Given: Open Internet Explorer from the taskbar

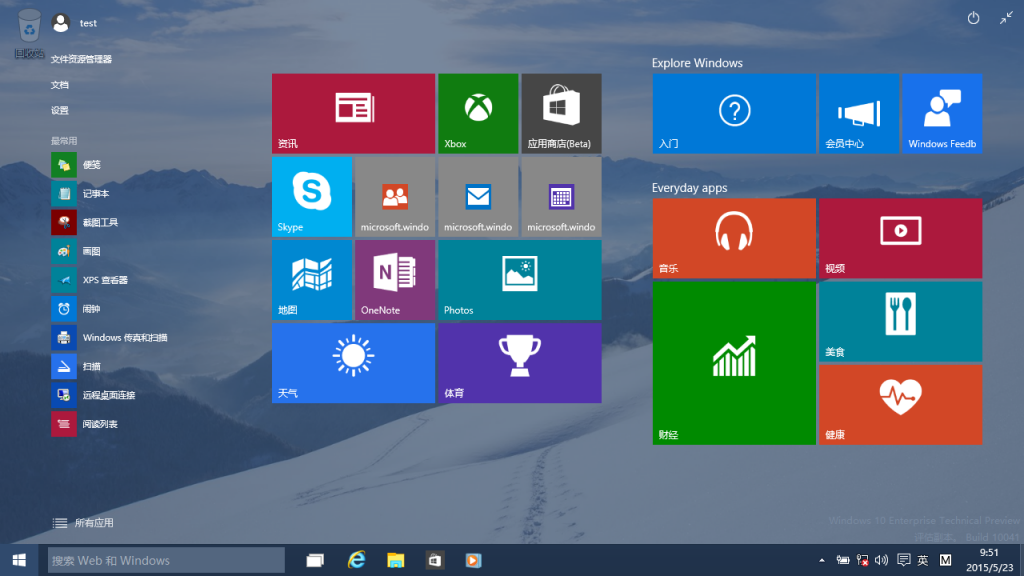Looking at the screenshot, I should (356, 560).
